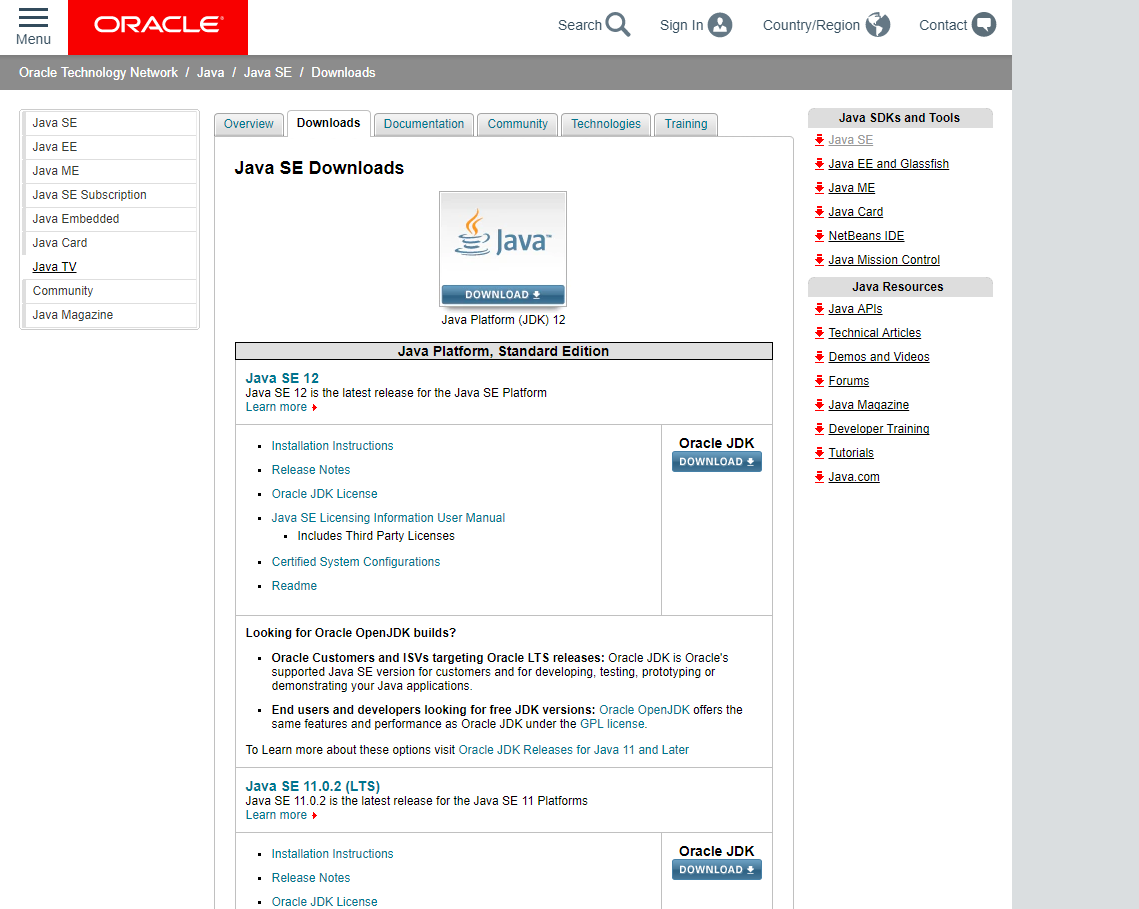Open Java SE 12 Installation Instructions
The image size is (1139, 909).
click(x=332, y=446)
